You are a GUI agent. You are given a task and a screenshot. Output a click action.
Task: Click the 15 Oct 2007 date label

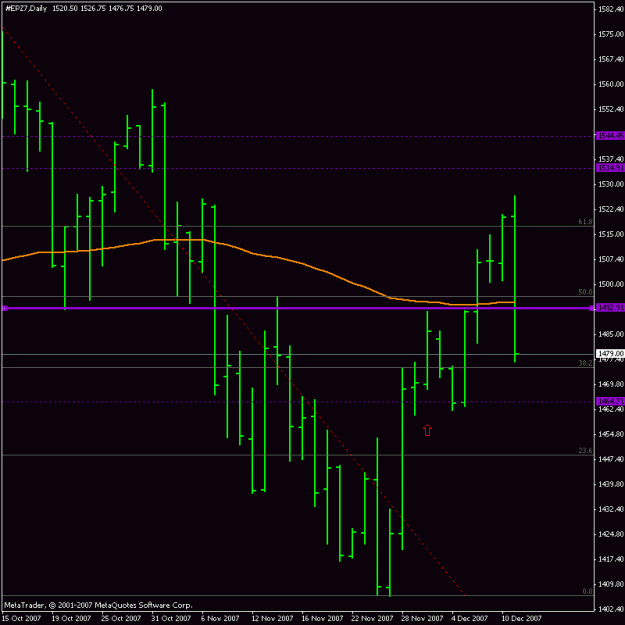pos(21,618)
